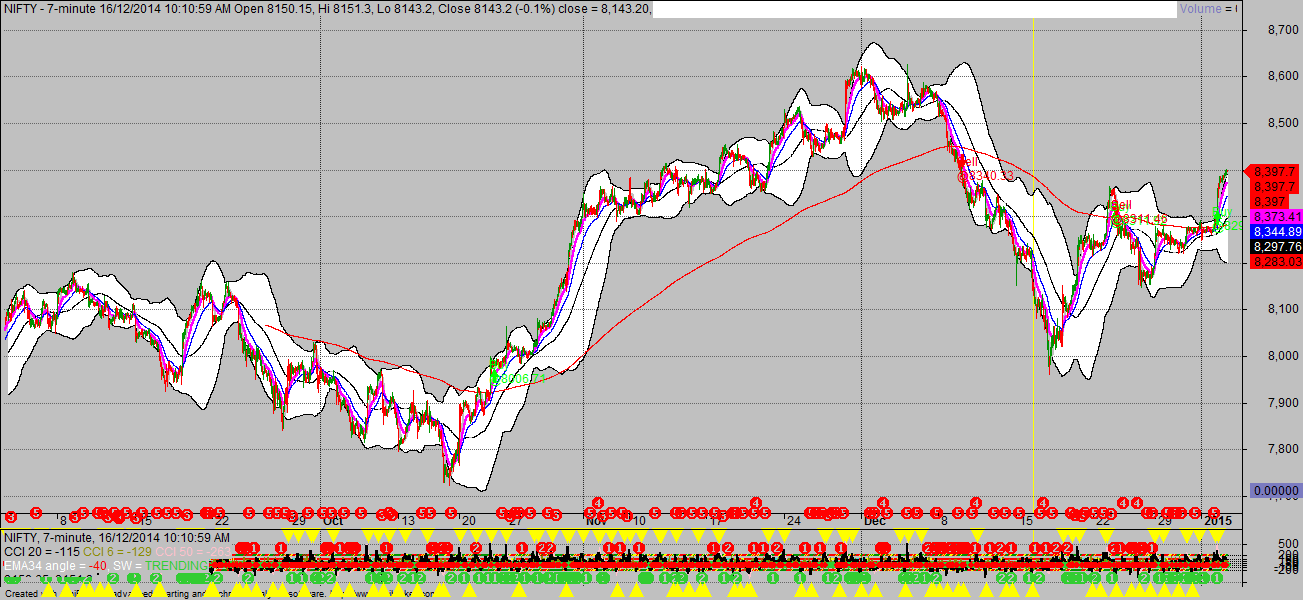Click the 13 date label after Oct
Image resolution: width=1303 pixels, height=600 pixels.
click(x=408, y=521)
